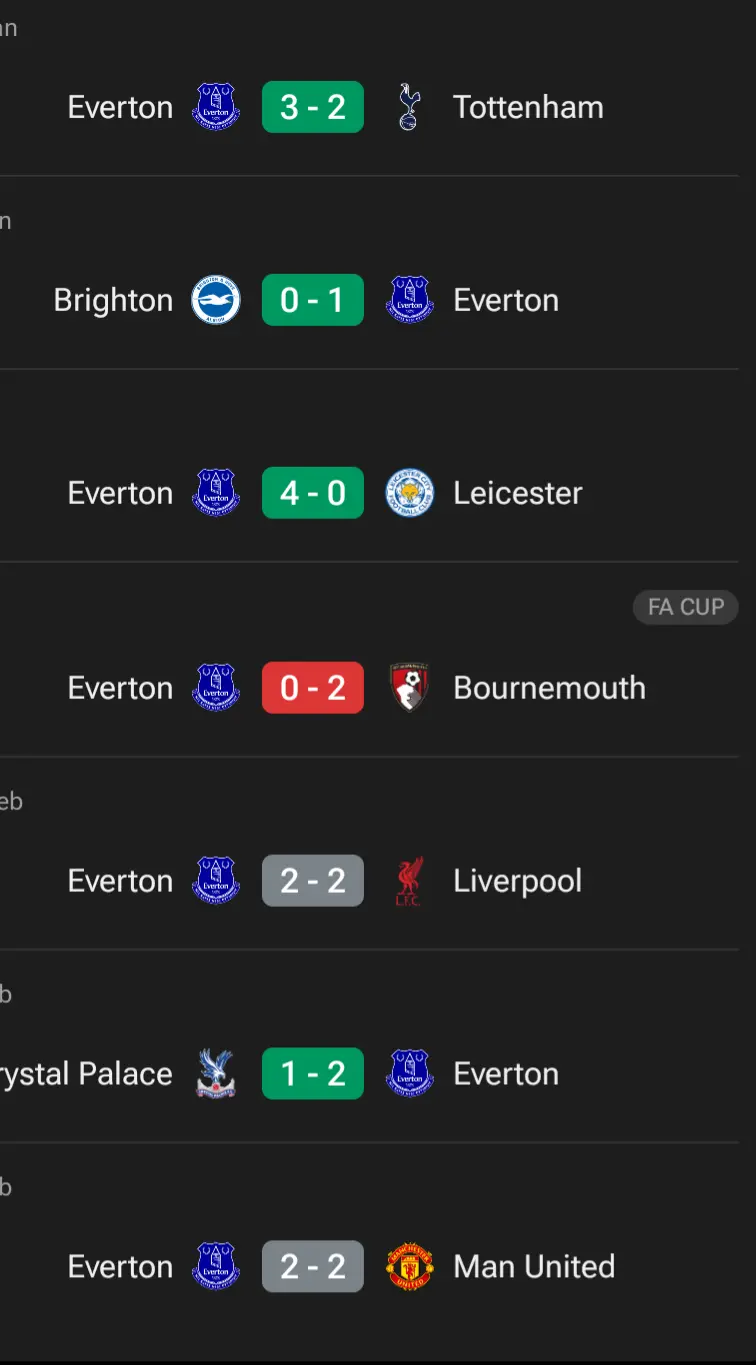Open the 0 - 1 Brighton vs Everton score
Viewport: 756px width, 1365px height.
[x=313, y=300]
